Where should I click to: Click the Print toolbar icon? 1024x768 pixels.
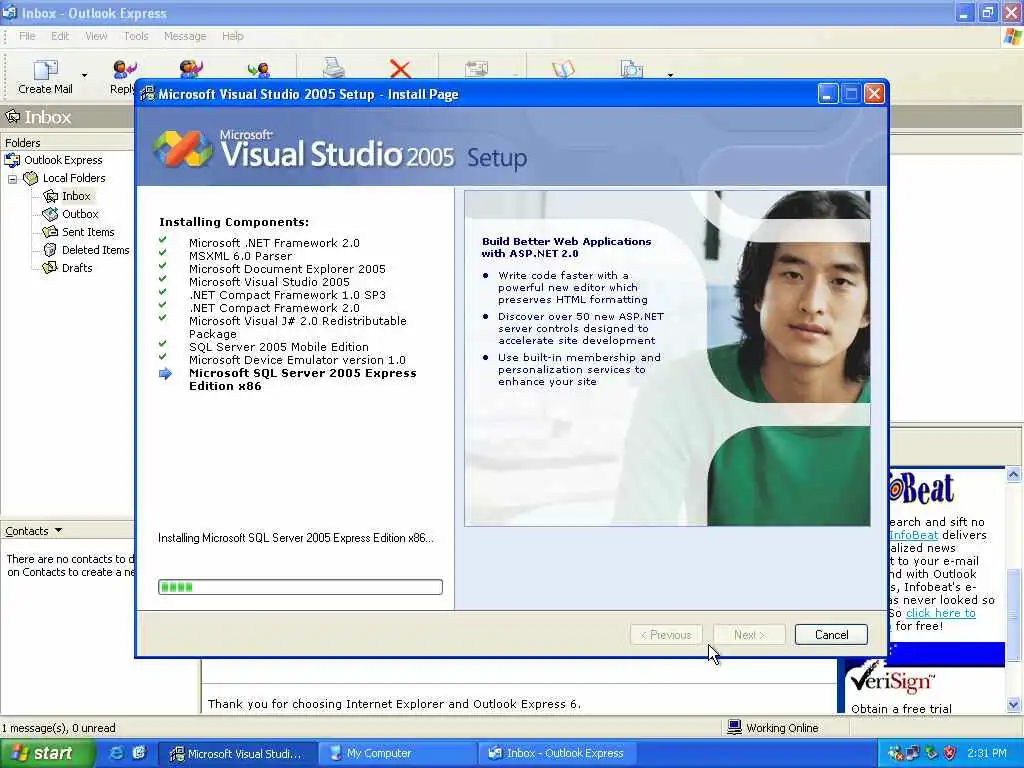pyautogui.click(x=334, y=67)
